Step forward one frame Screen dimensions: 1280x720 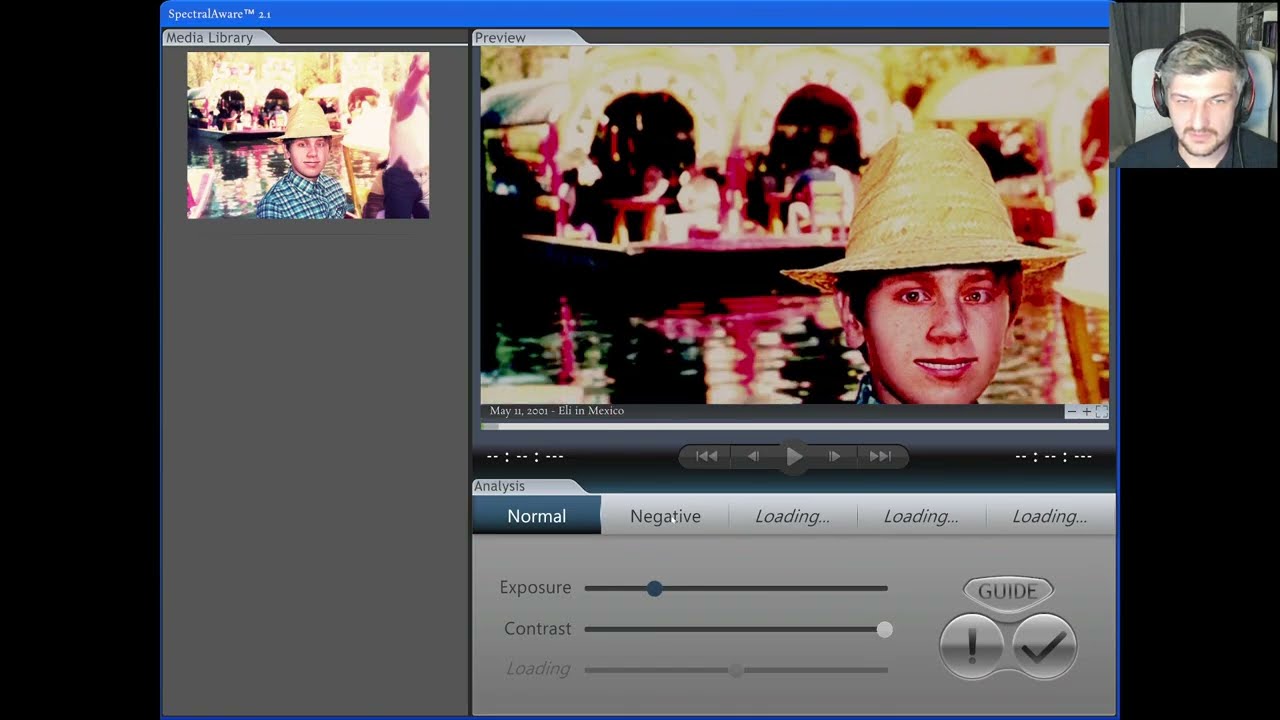coord(834,456)
